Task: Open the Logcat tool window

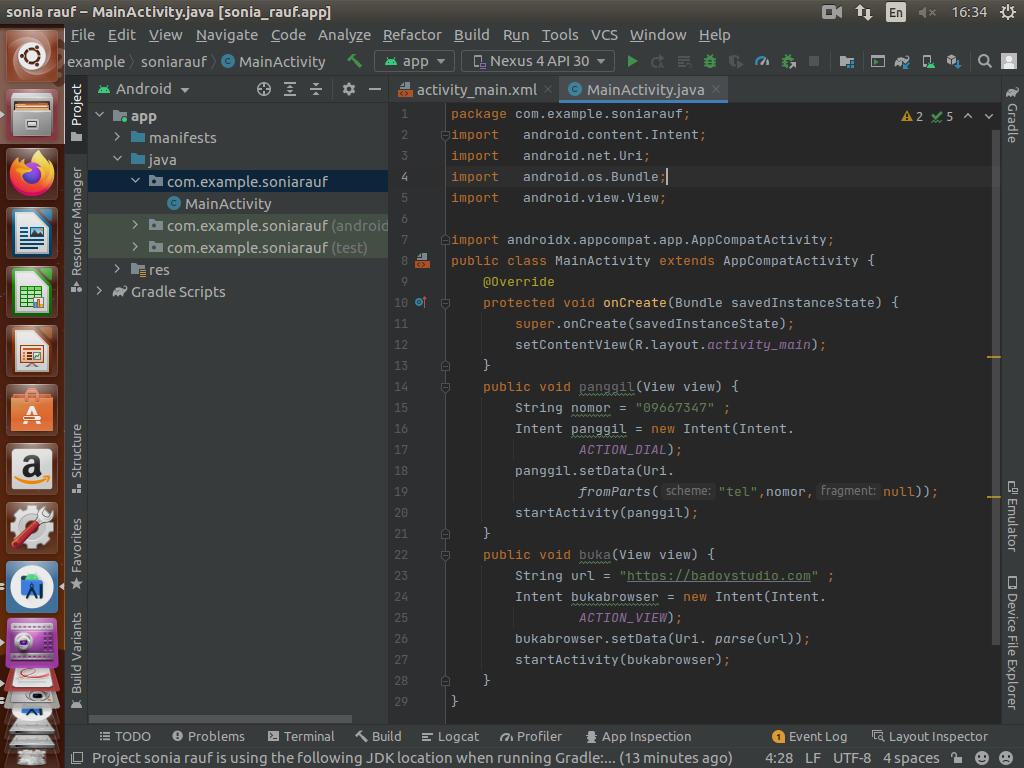Action: [x=450, y=736]
